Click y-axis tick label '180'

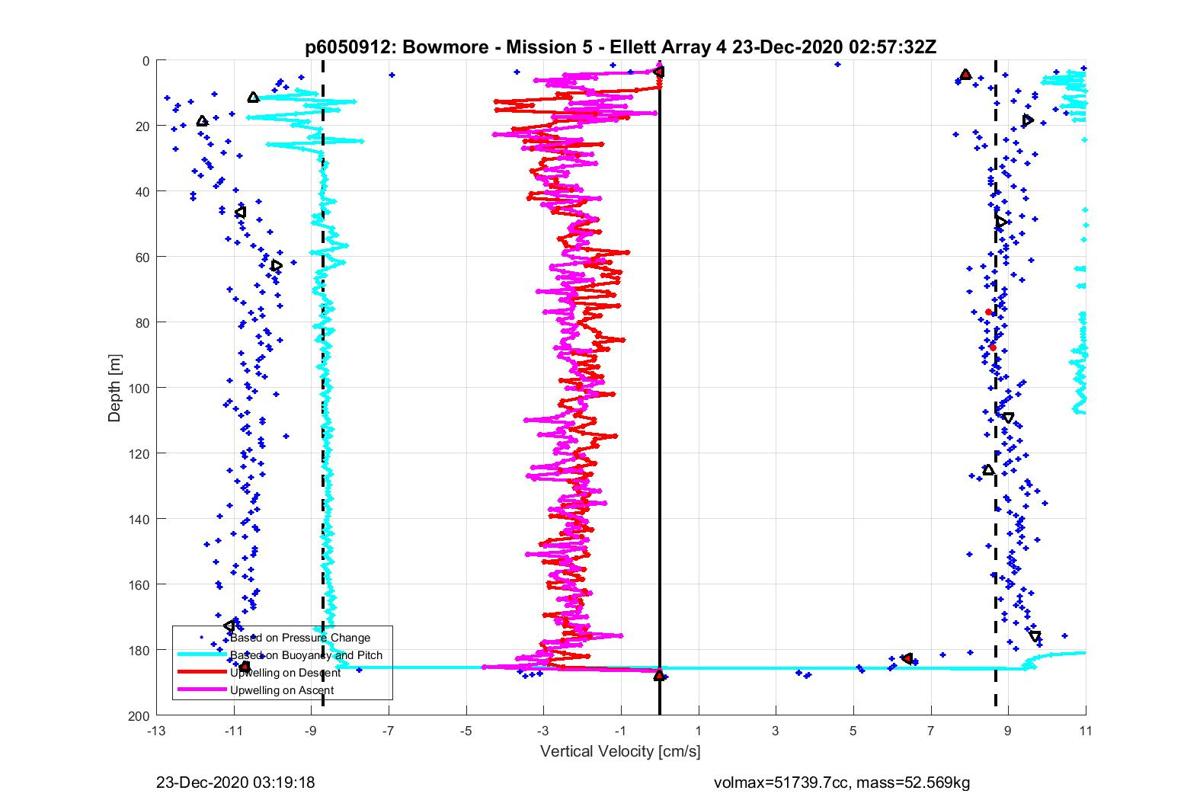point(138,650)
